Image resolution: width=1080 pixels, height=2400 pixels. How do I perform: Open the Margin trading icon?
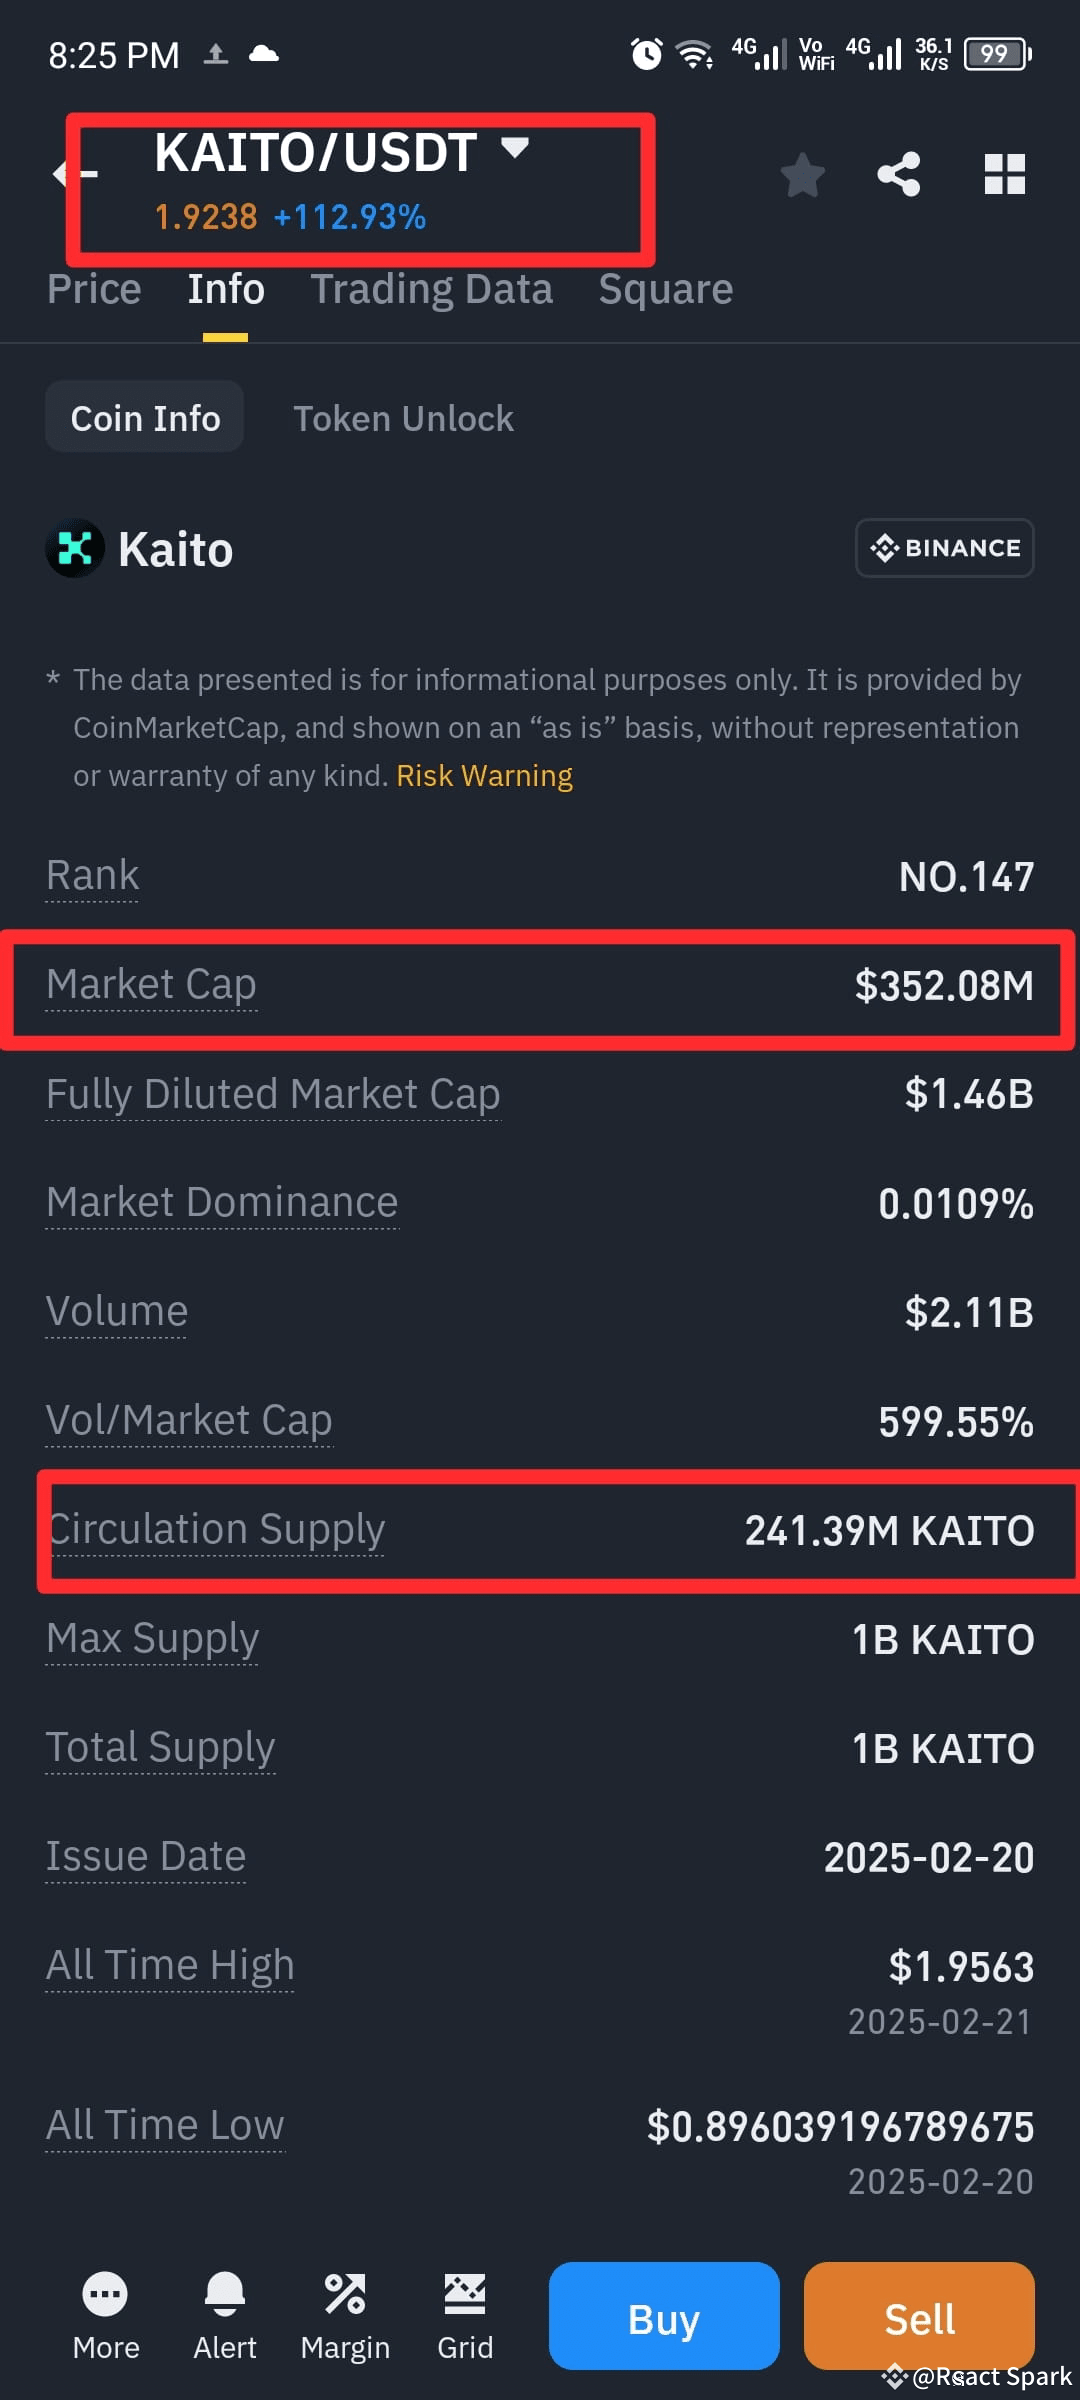[x=345, y=2294]
